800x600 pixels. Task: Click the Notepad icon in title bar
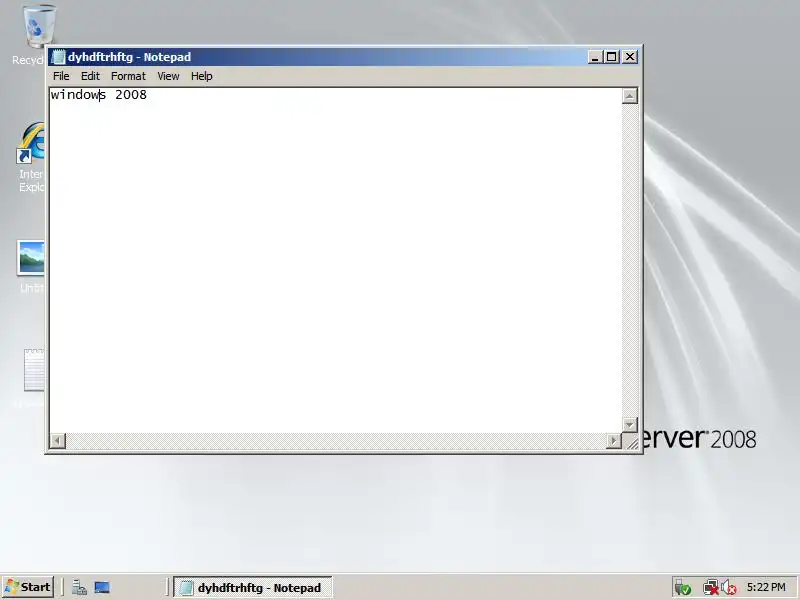tap(59, 57)
